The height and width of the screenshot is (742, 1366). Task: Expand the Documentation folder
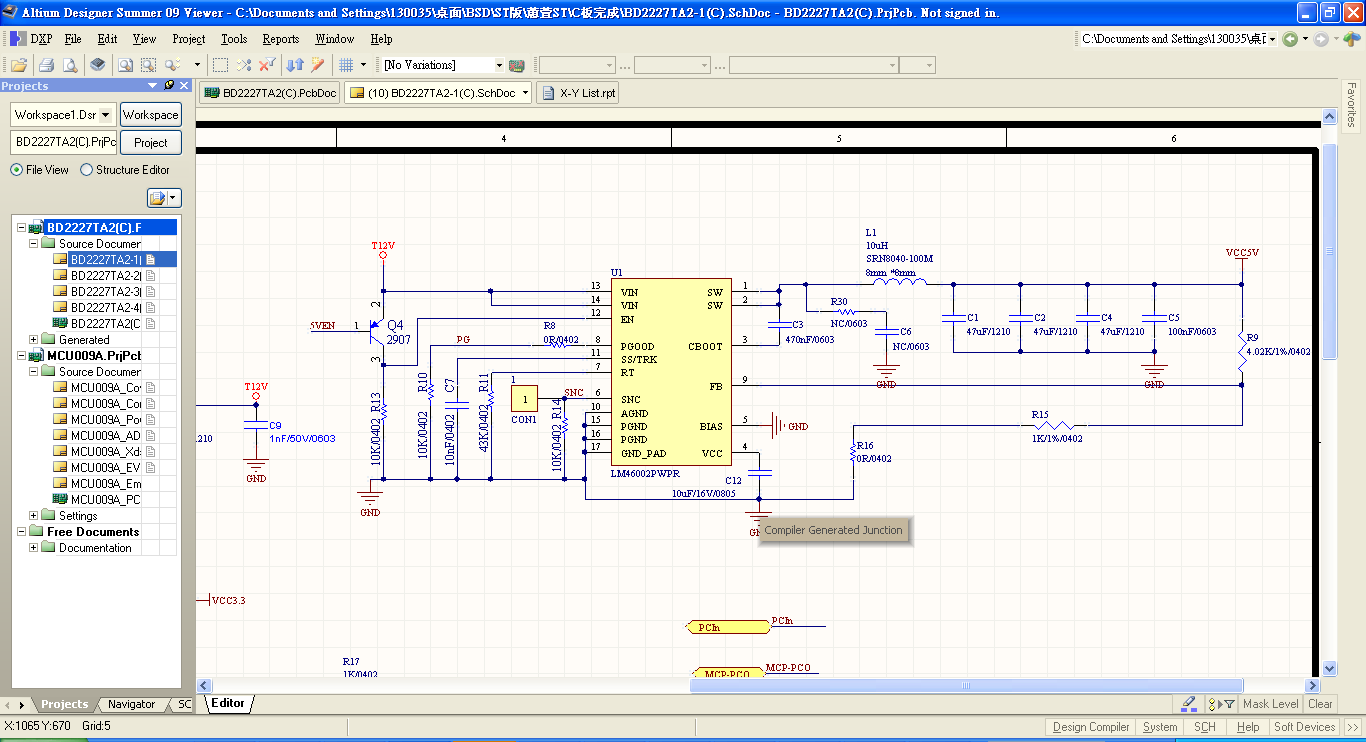(x=33, y=548)
